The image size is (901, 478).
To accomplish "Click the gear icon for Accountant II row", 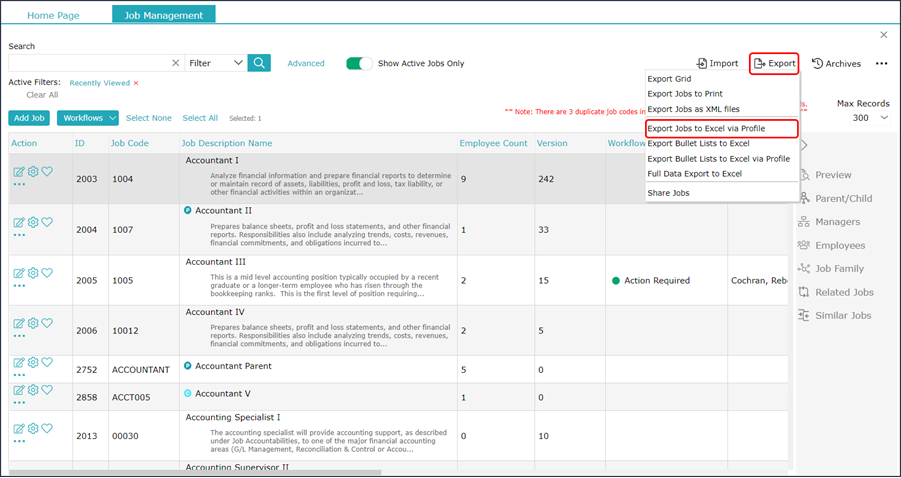I will 33,222.
